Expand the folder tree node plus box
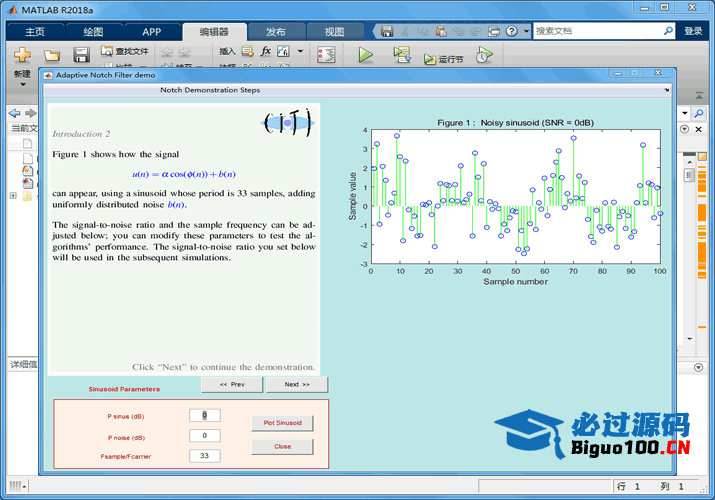The width and height of the screenshot is (715, 500). [13, 196]
